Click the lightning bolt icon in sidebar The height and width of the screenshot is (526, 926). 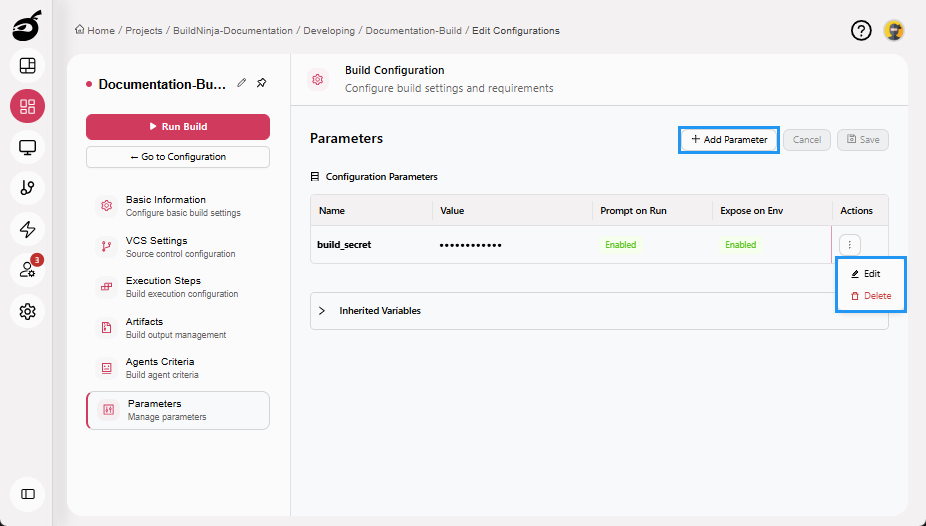[27, 229]
